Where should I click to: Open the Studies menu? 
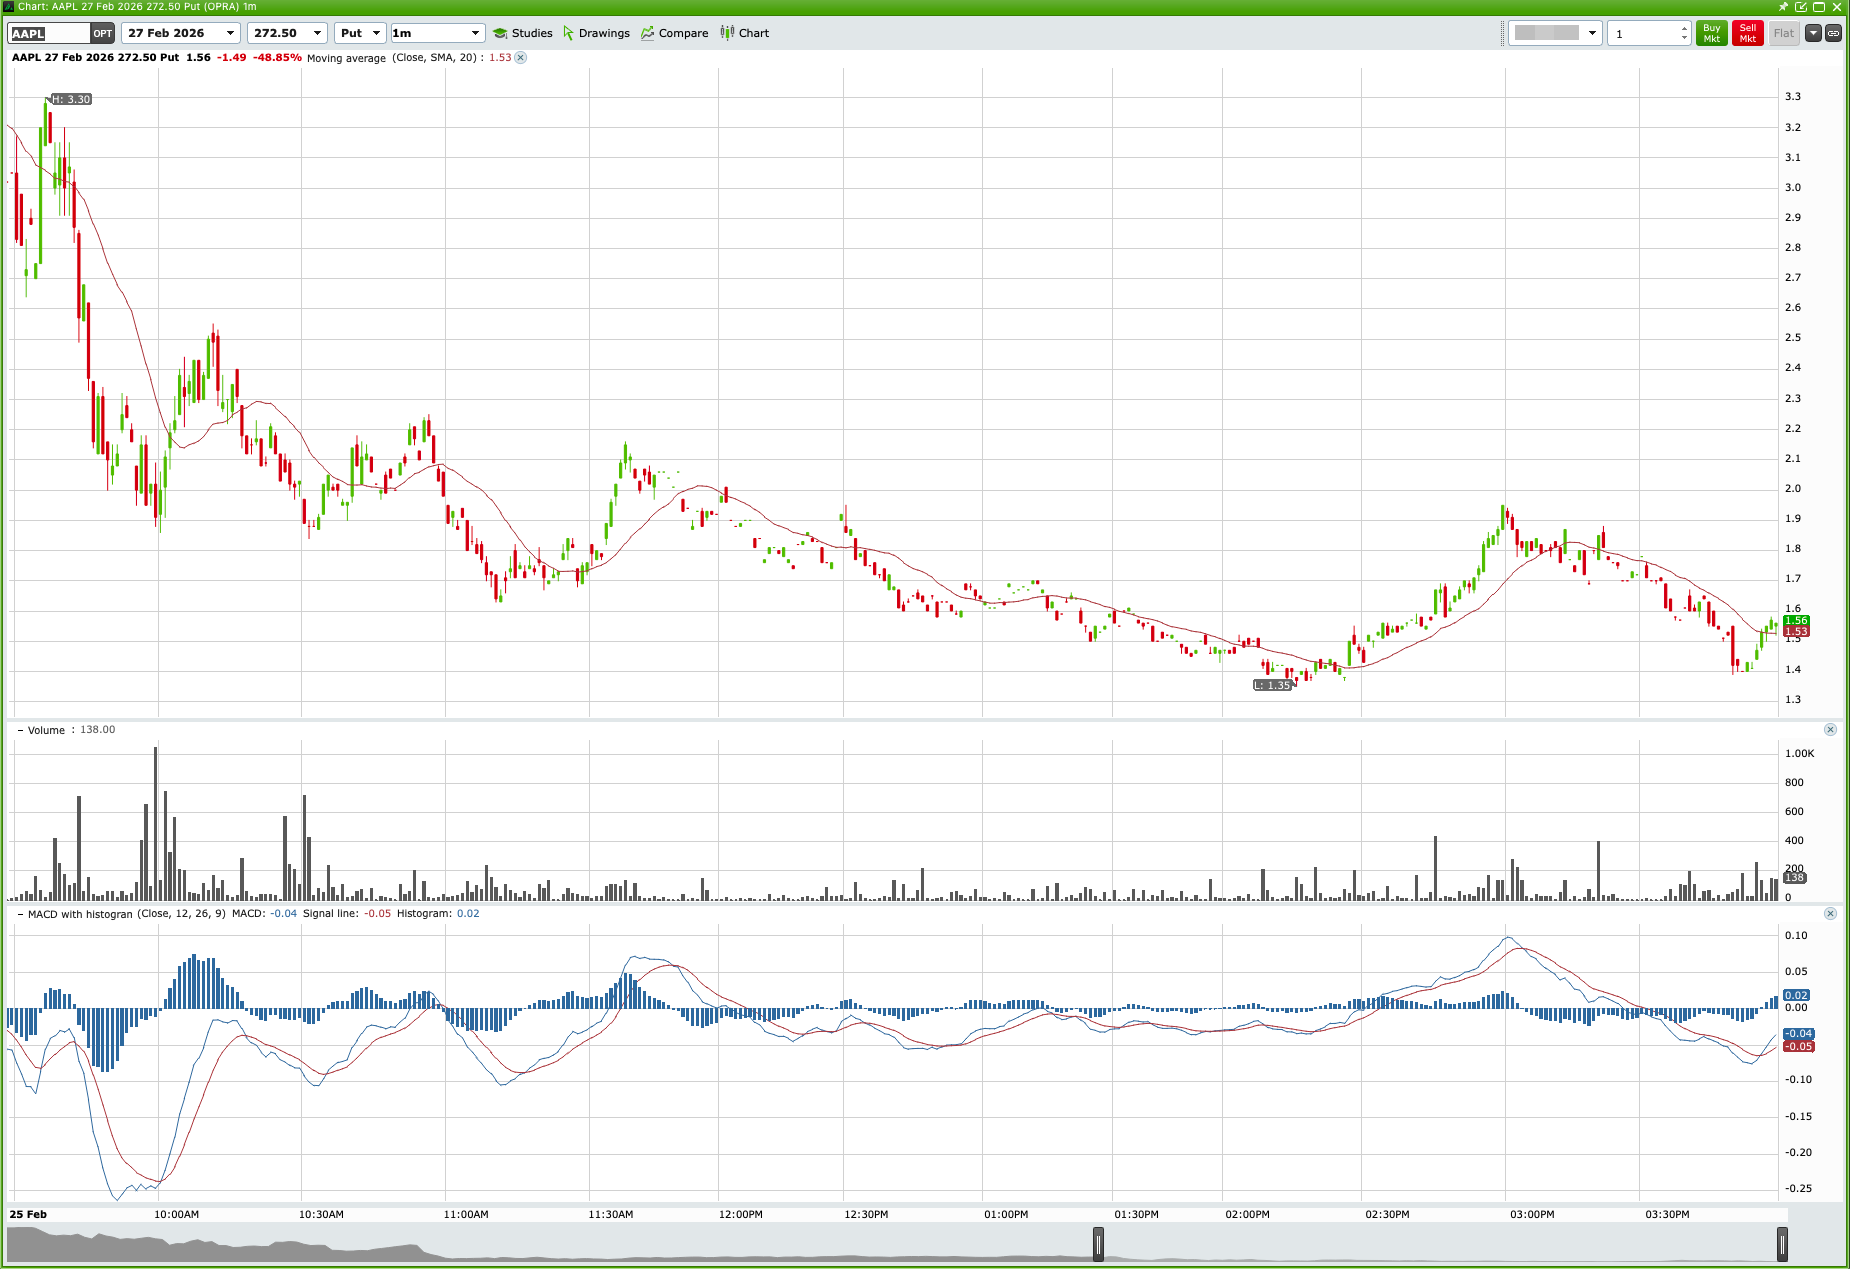(x=524, y=32)
